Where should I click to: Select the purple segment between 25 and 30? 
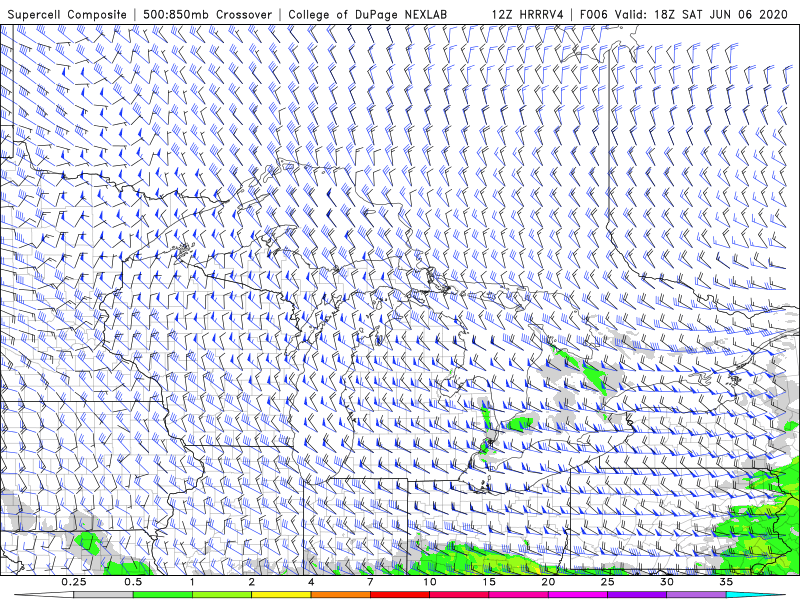pos(637,595)
